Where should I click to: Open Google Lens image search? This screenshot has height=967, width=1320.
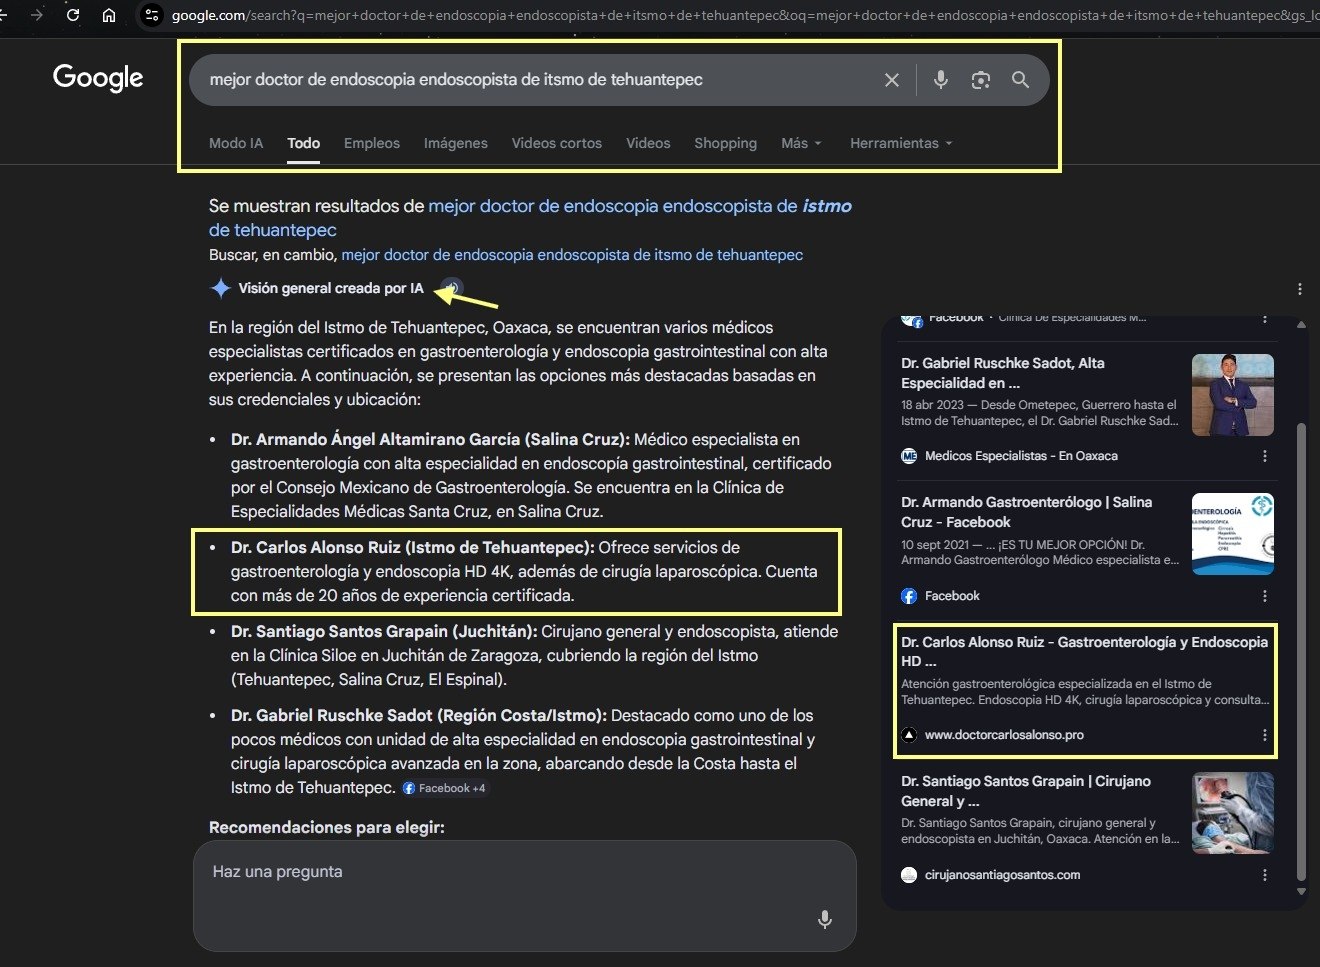981,80
